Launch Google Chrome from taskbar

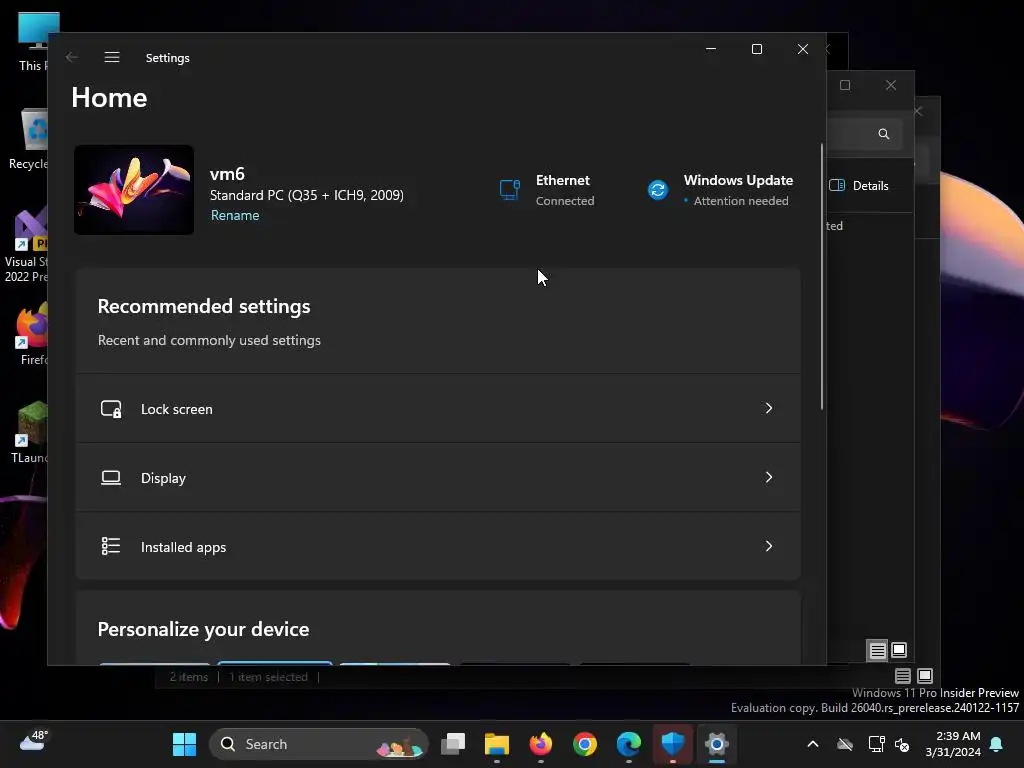[584, 744]
